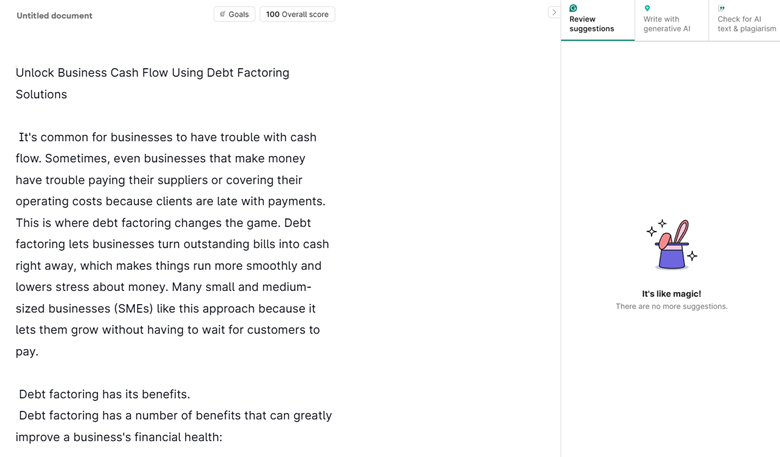Image resolution: width=780 pixels, height=457 pixels.
Task: Click the icon above Write with generative AI
Action: tap(647, 8)
